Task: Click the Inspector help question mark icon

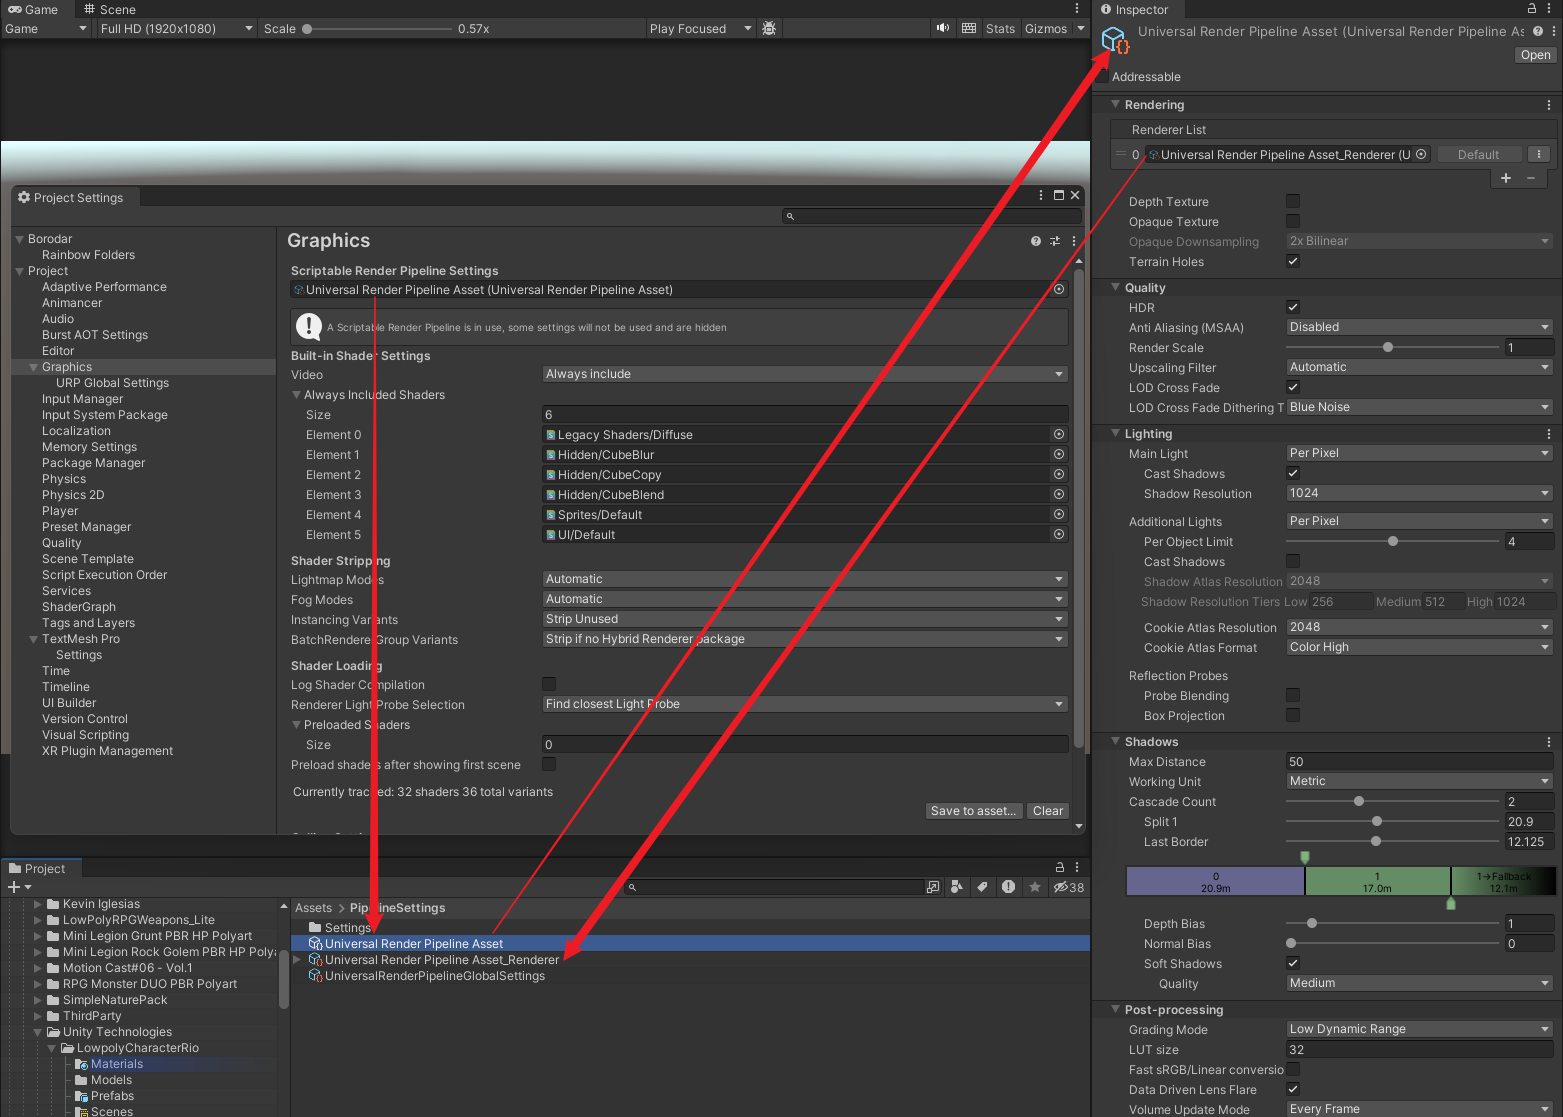Action: (1538, 32)
